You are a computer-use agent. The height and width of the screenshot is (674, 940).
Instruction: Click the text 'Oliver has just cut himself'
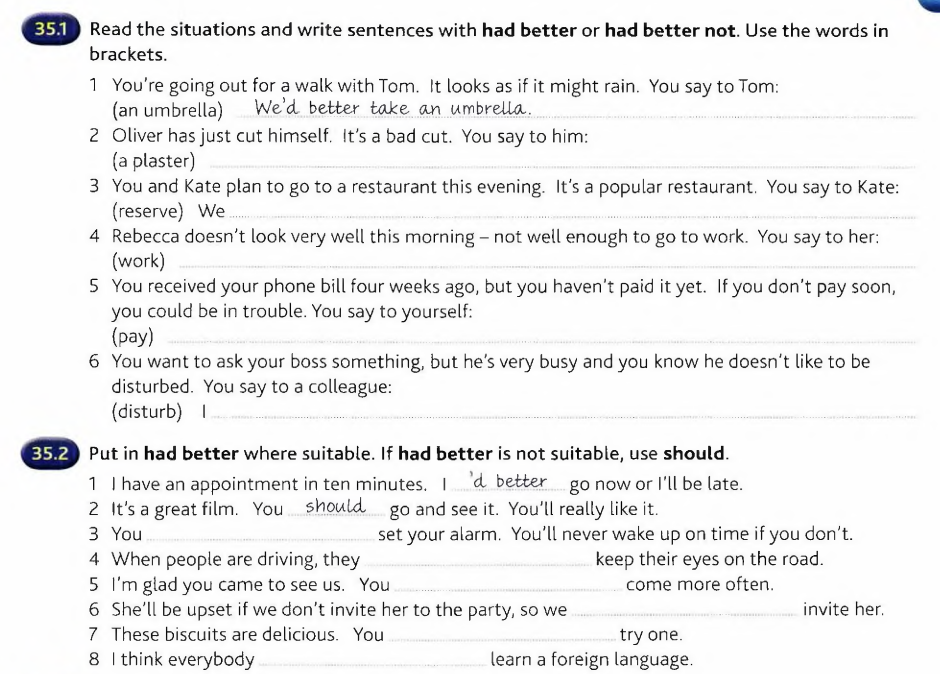point(221,136)
